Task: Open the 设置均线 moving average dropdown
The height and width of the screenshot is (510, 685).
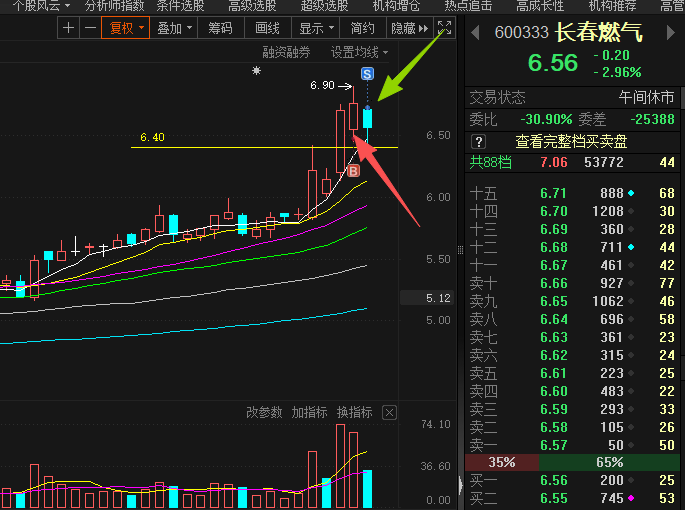Action: coord(359,52)
